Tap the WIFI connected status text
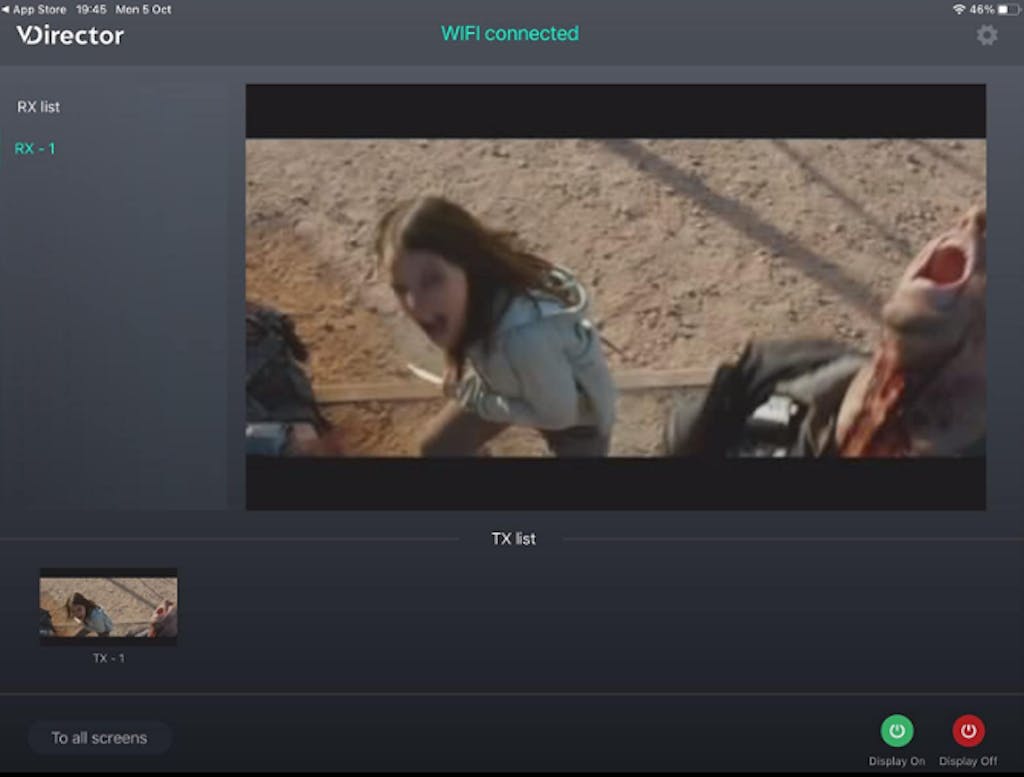Screen dimensions: 1024x777 (510, 34)
